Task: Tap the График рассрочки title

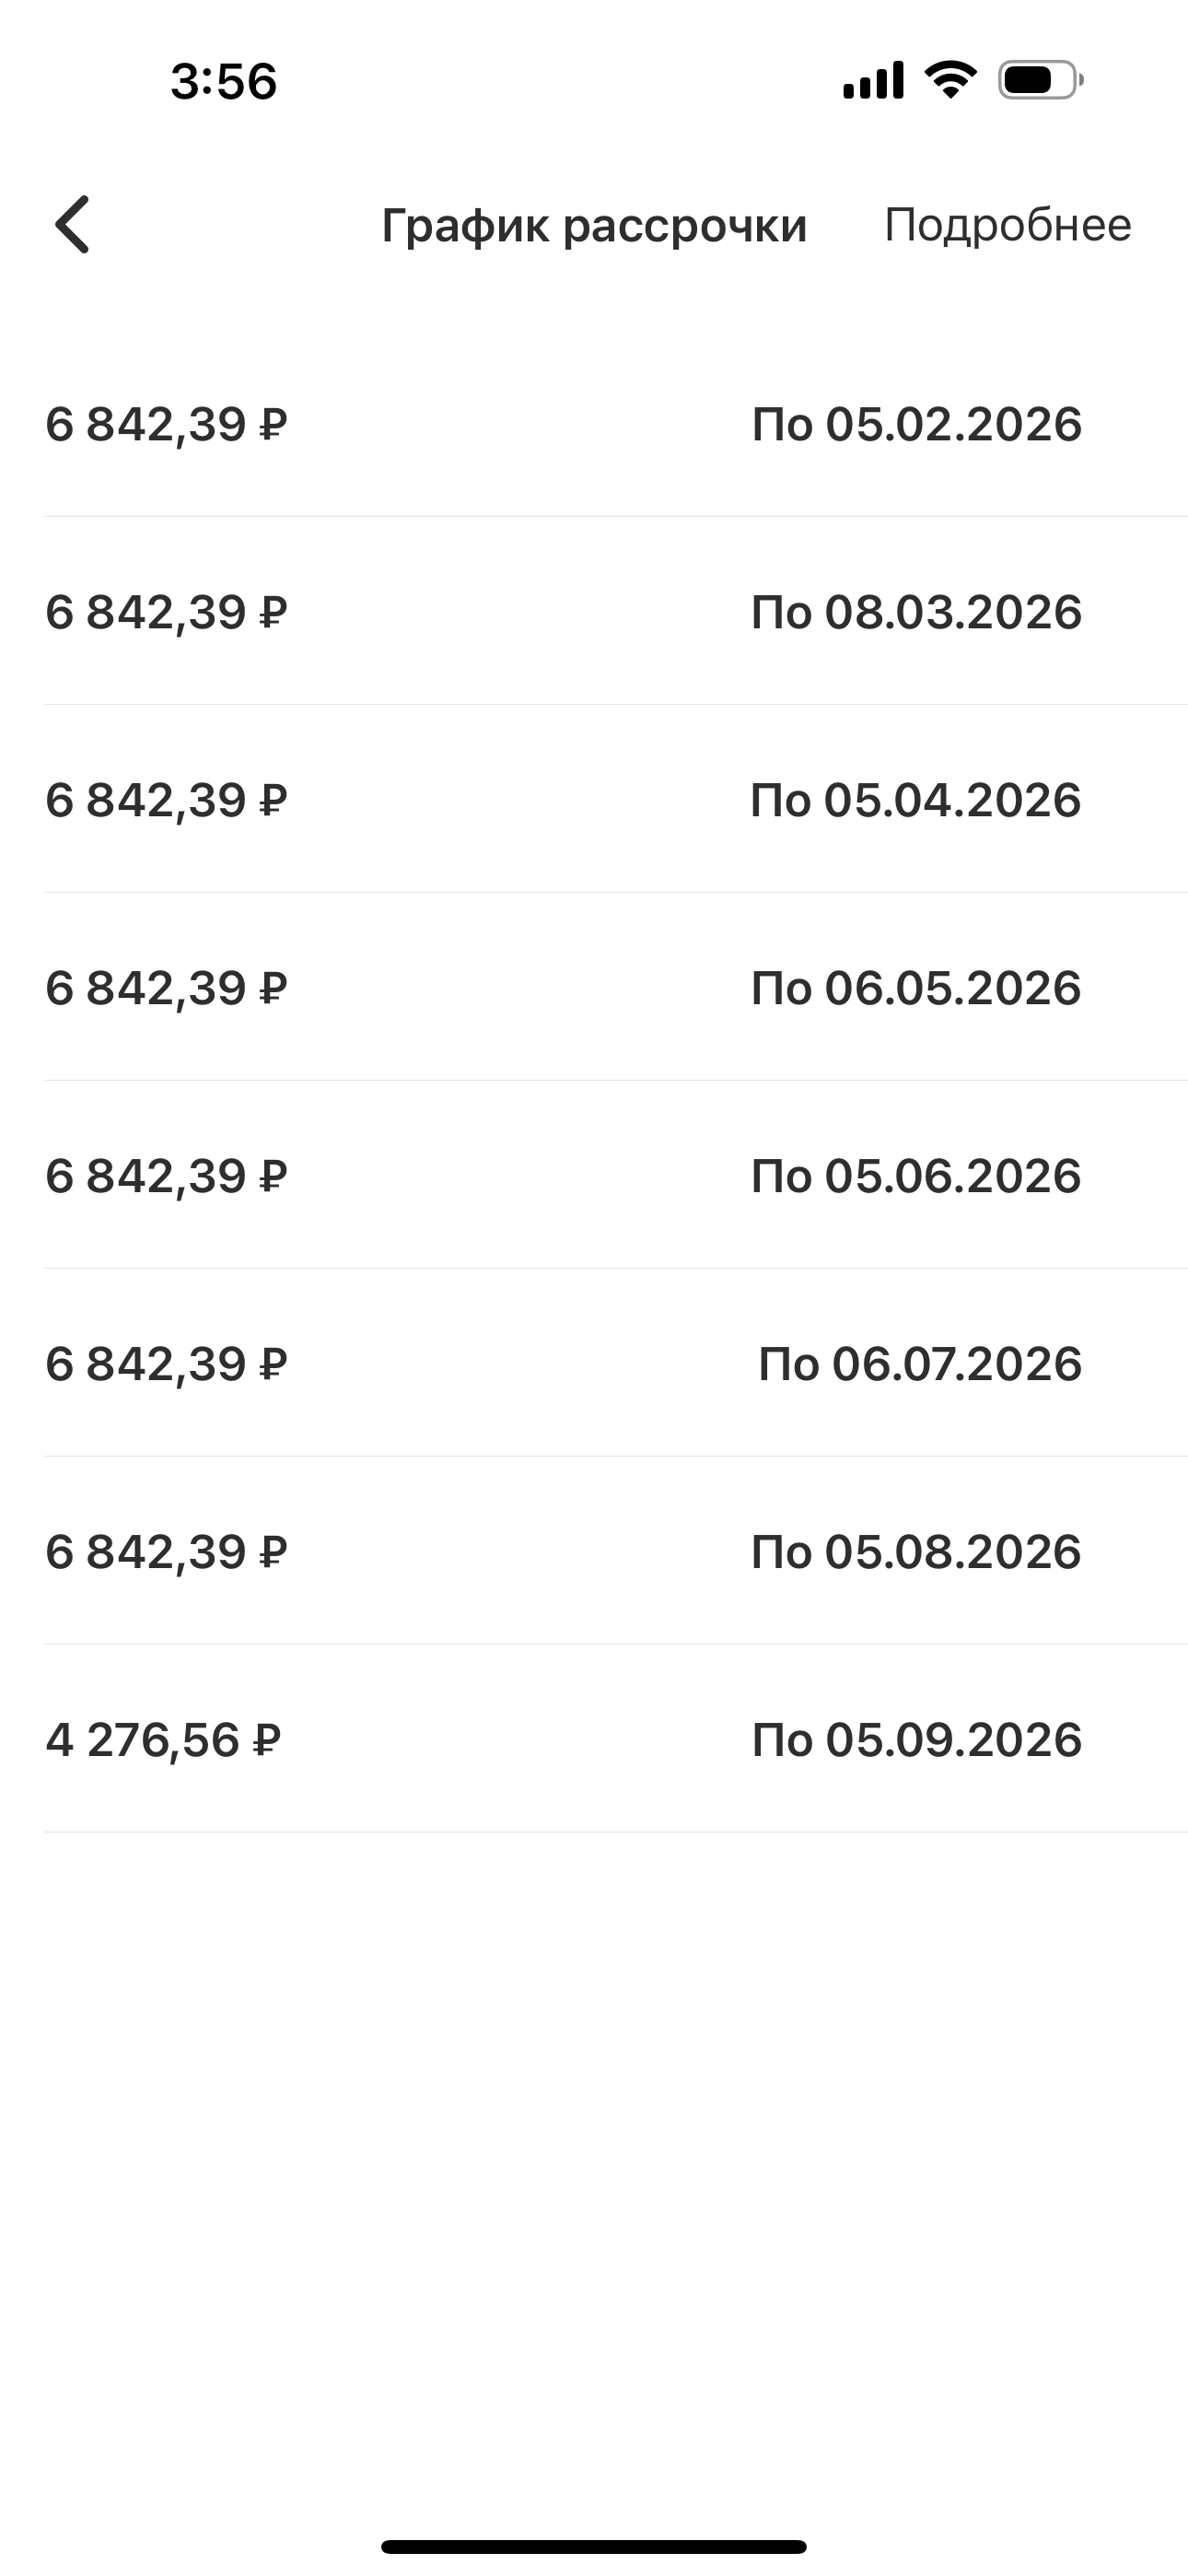Action: (594, 225)
